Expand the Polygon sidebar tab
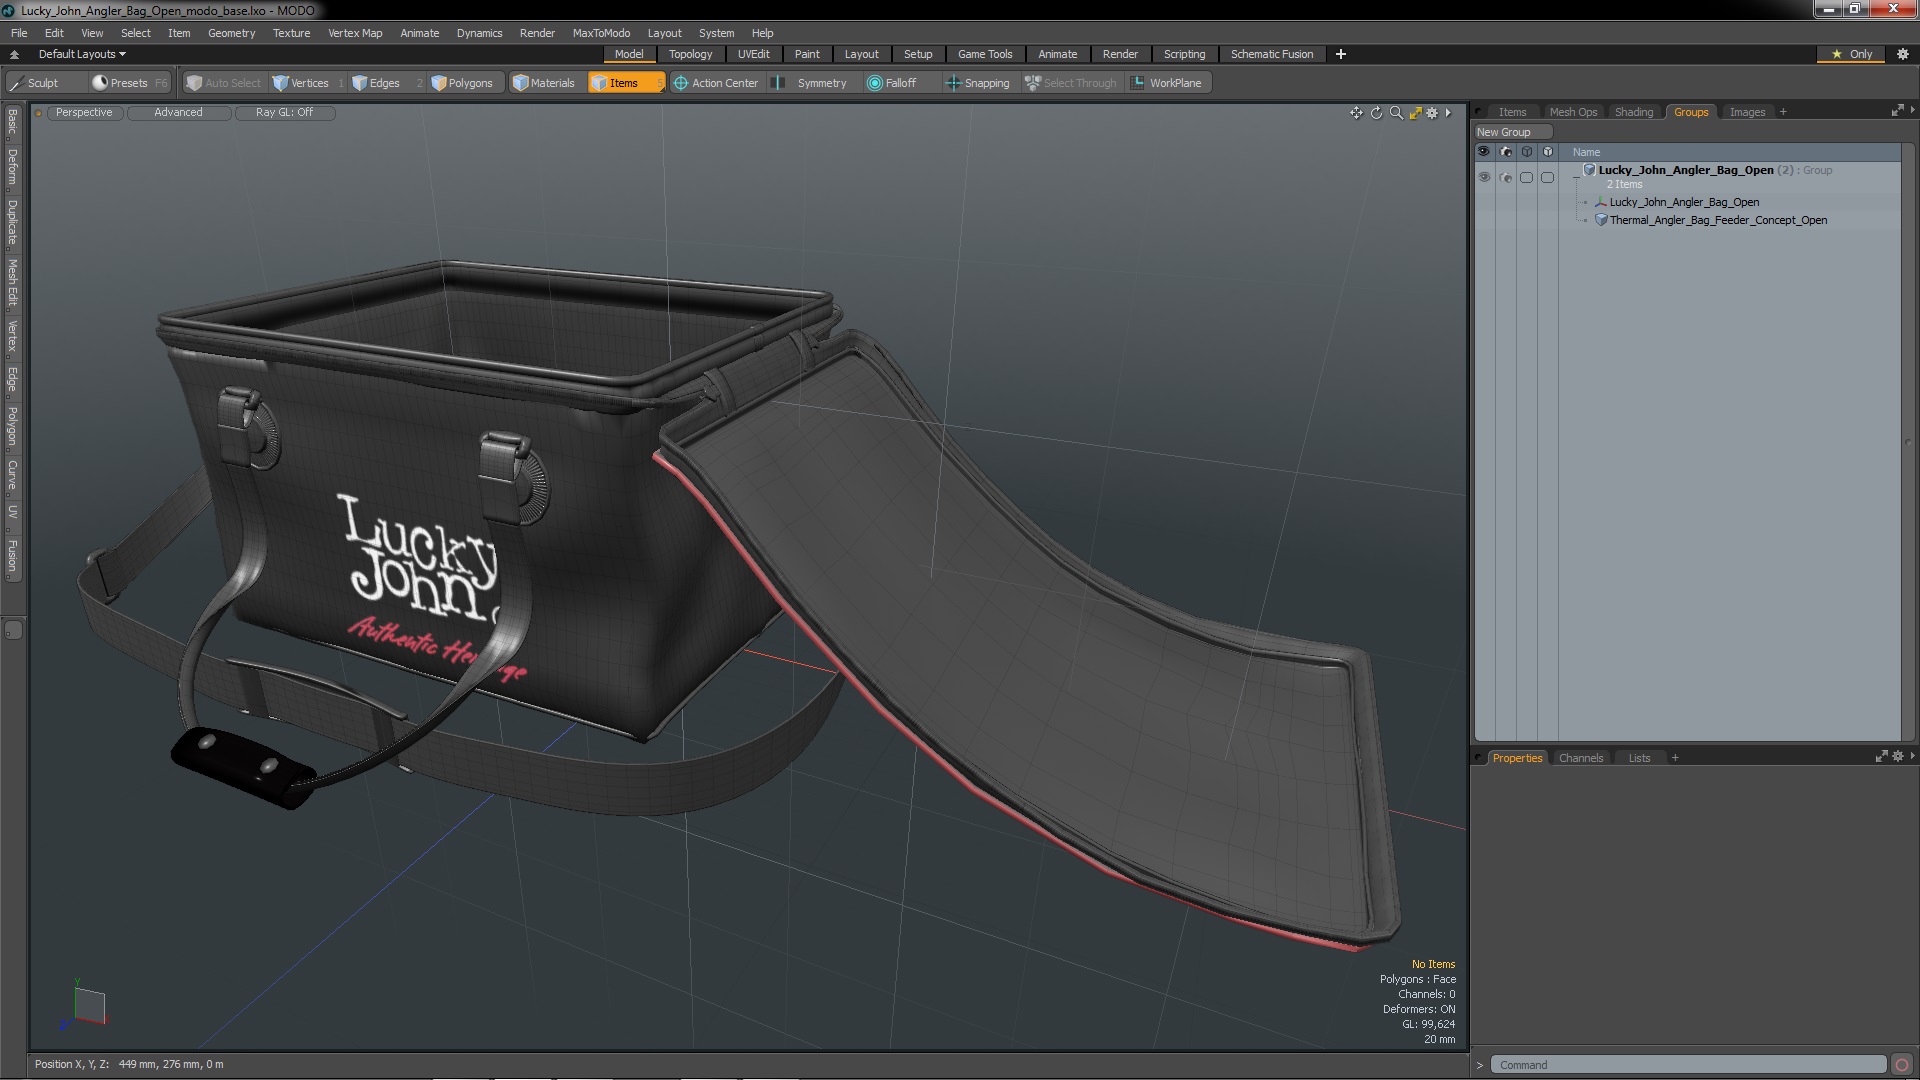Image resolution: width=1920 pixels, height=1080 pixels. tap(12, 426)
